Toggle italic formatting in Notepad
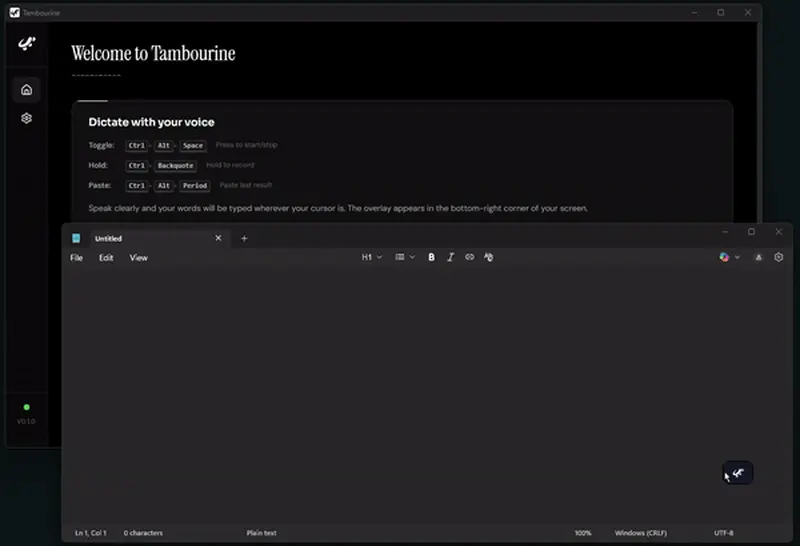Screen dimensions: 800x546 tap(450, 257)
